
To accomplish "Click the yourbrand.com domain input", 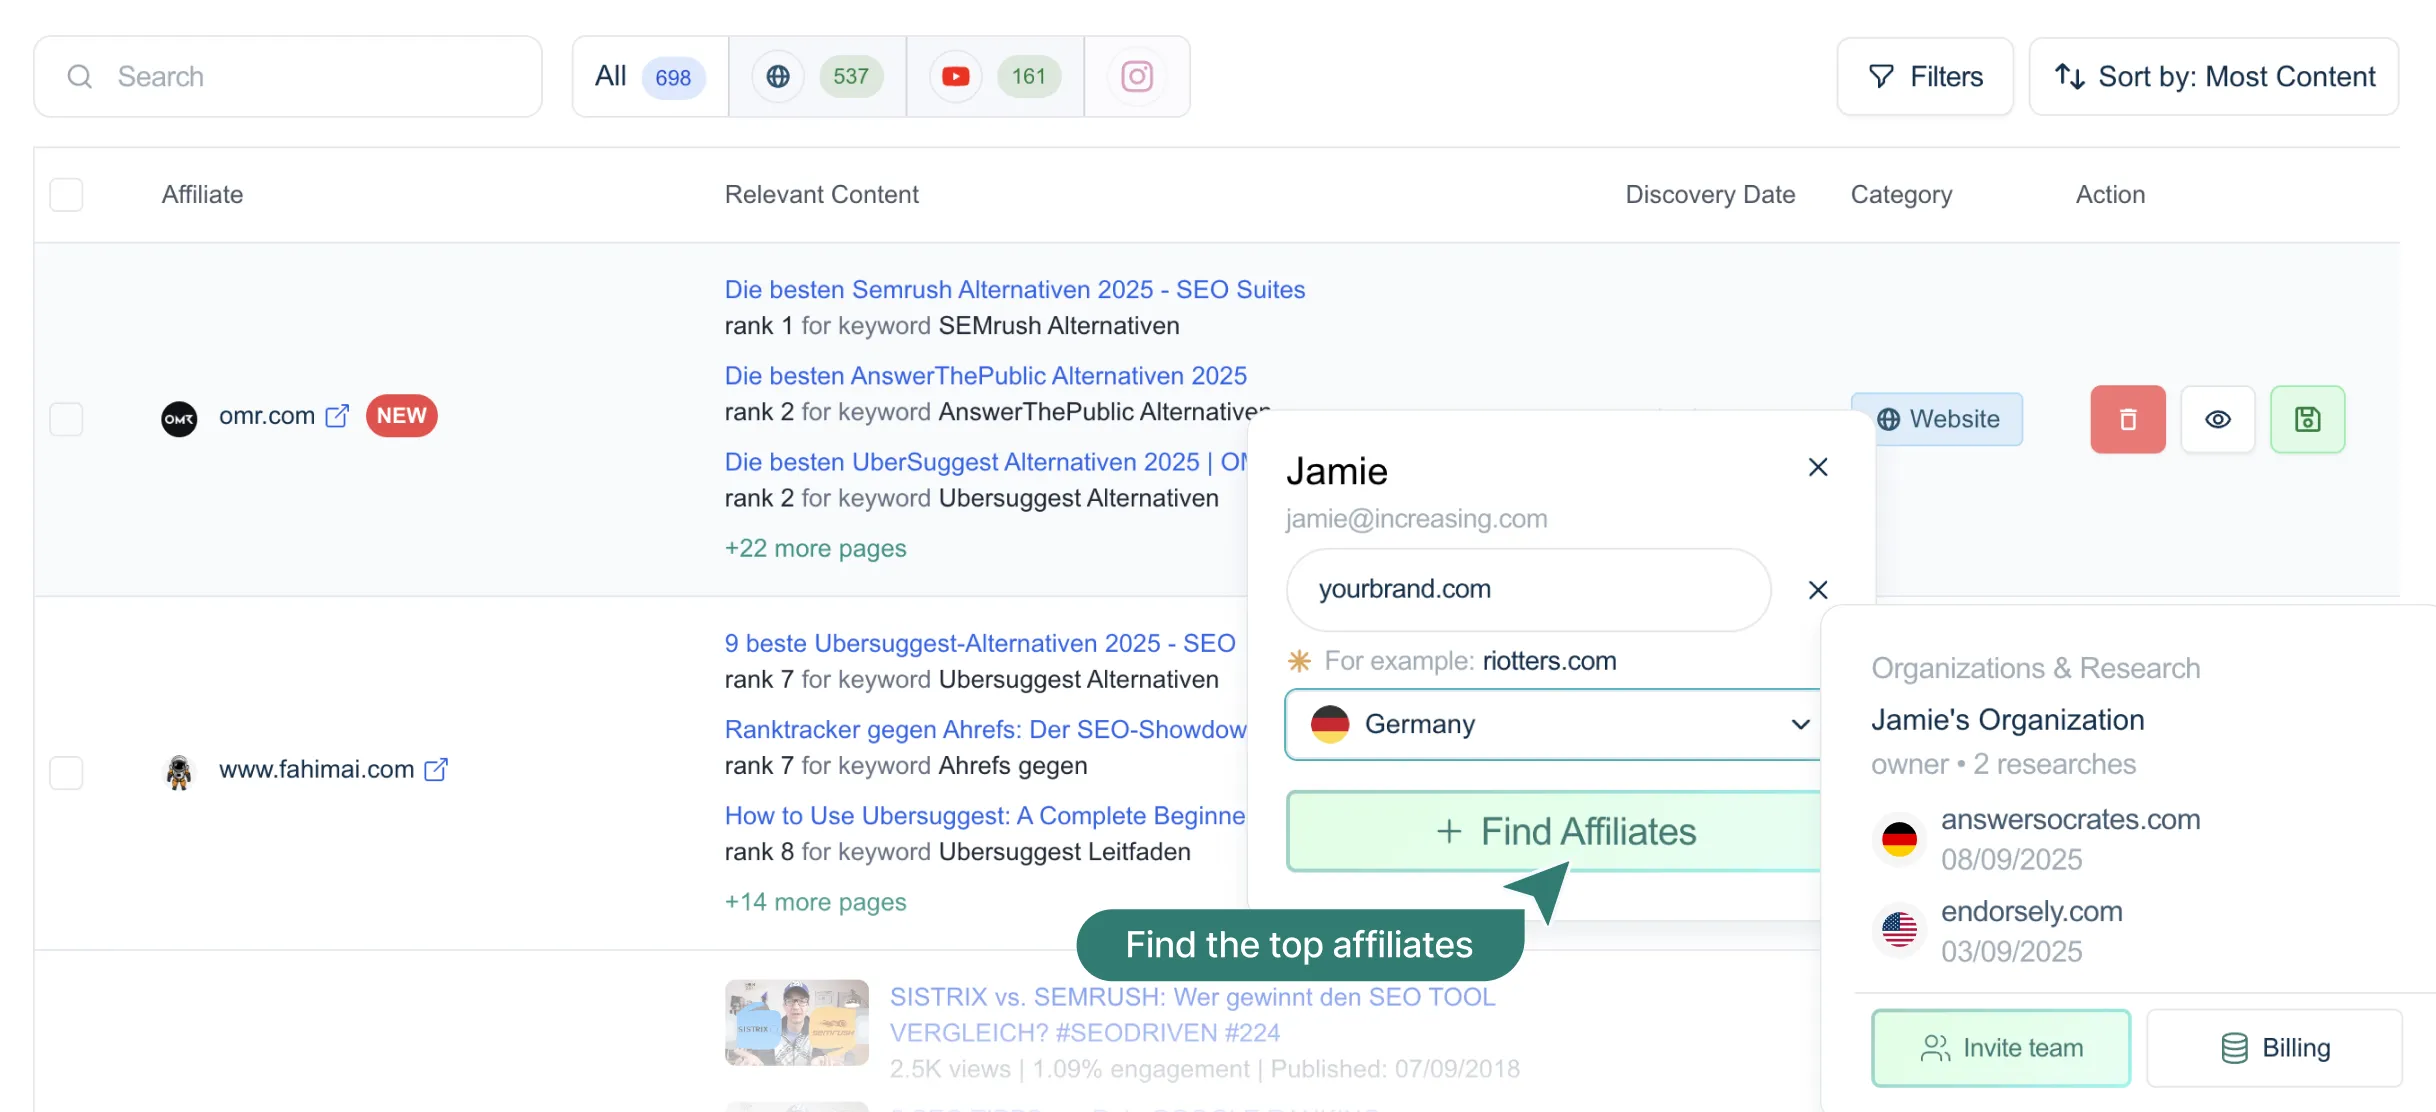I will 1528,590.
